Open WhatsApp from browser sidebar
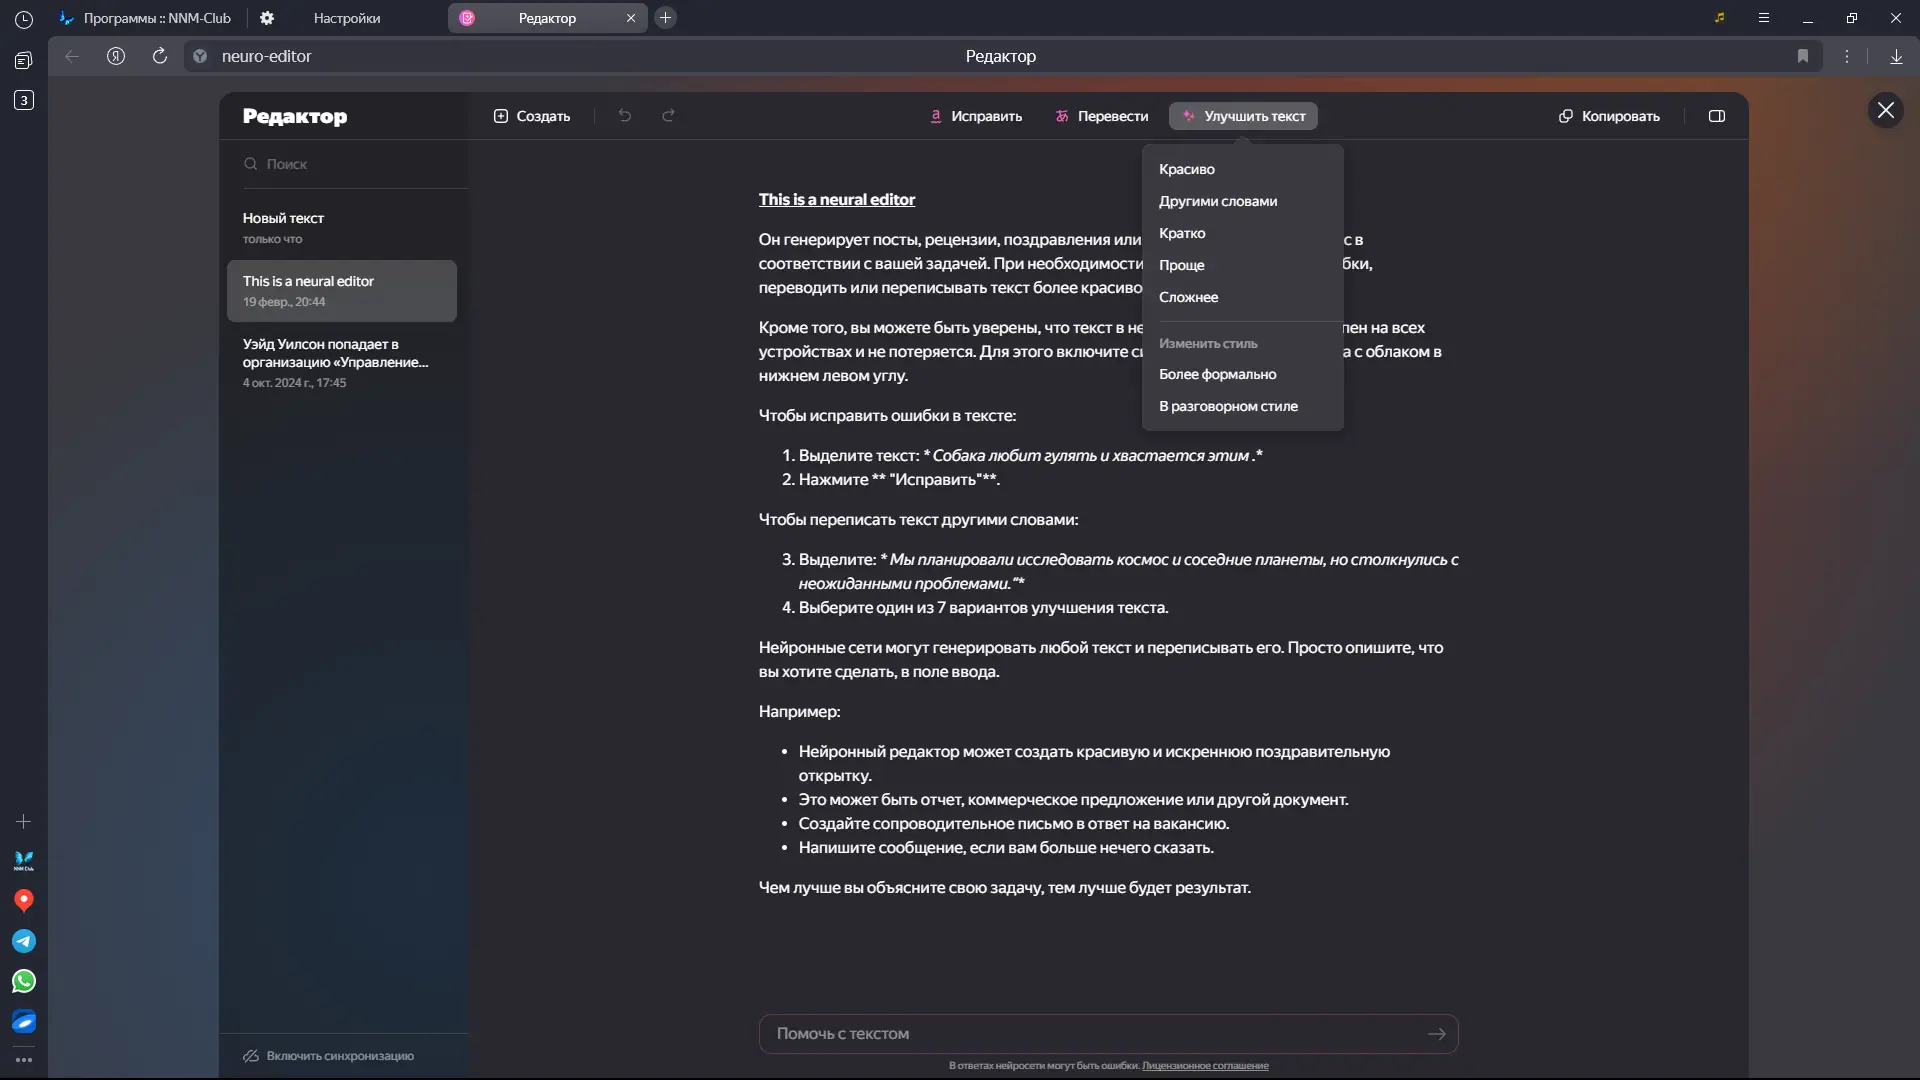Image resolution: width=1920 pixels, height=1080 pixels. coord(24,981)
